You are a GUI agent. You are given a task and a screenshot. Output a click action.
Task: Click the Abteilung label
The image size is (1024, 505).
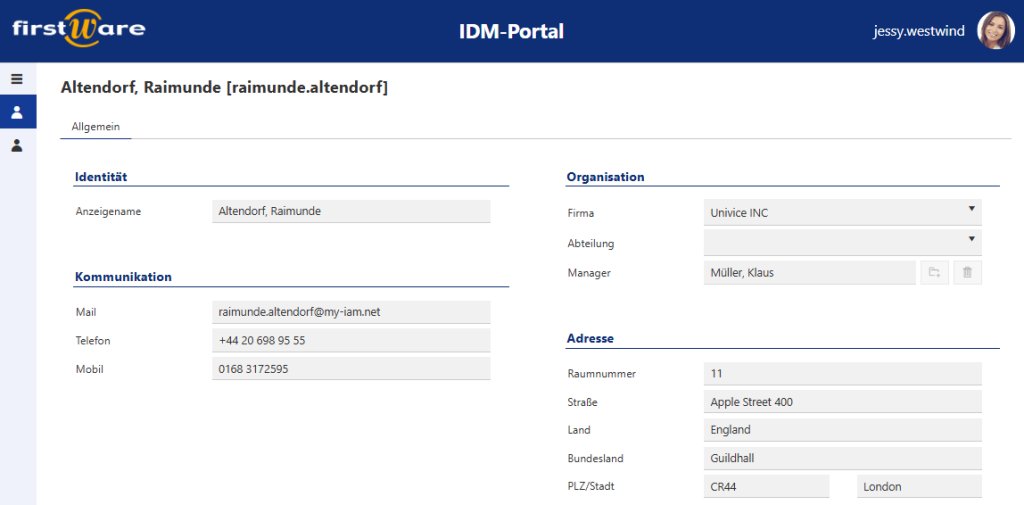pyautogui.click(x=591, y=244)
